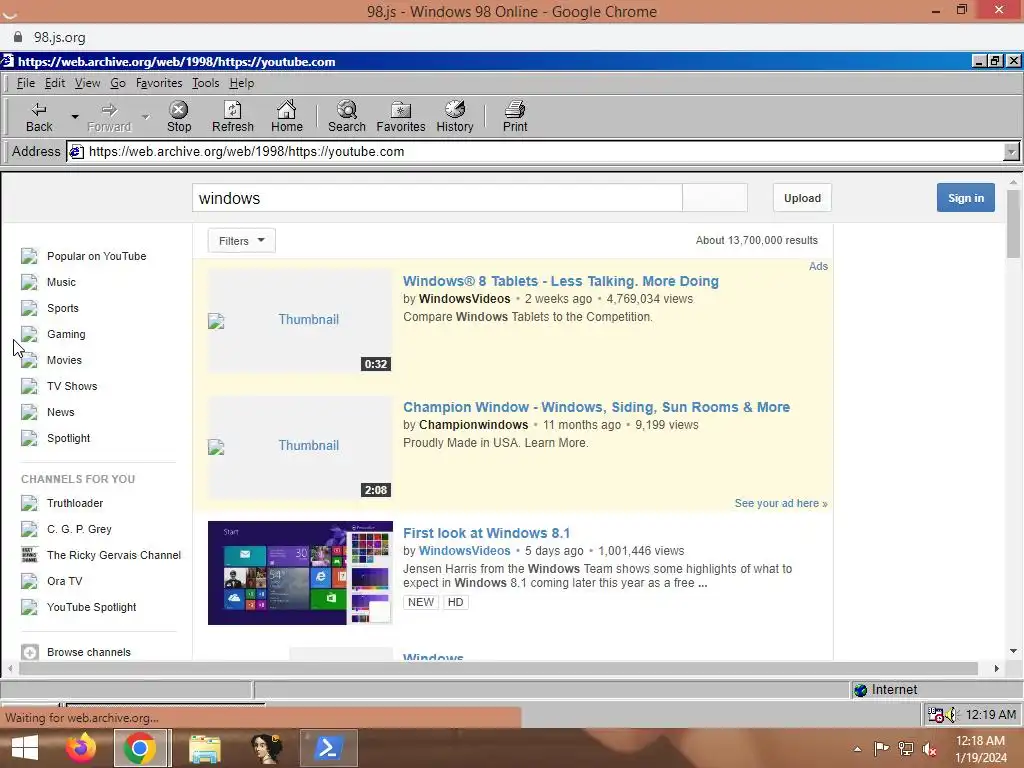Open the Sports sidebar category
Image resolution: width=1024 pixels, height=768 pixels.
pyautogui.click(x=63, y=308)
